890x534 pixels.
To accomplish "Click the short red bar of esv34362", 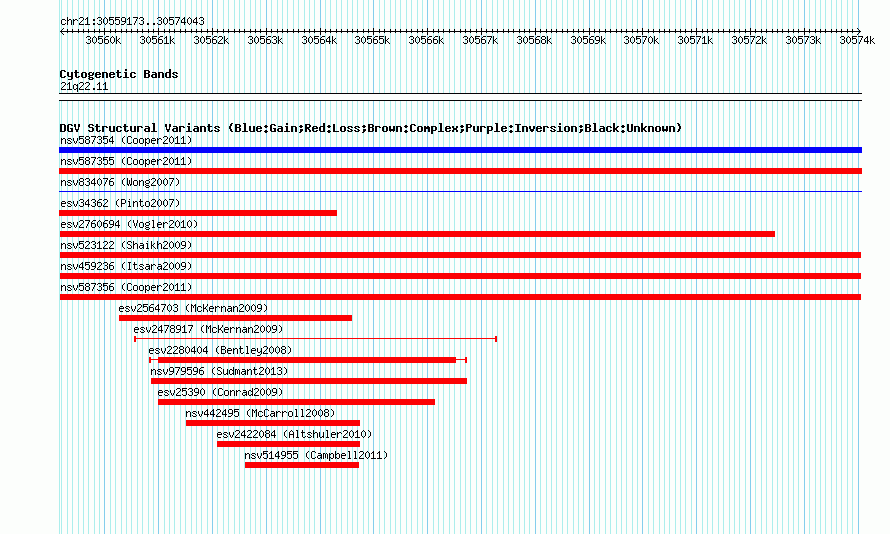I will coord(198,213).
